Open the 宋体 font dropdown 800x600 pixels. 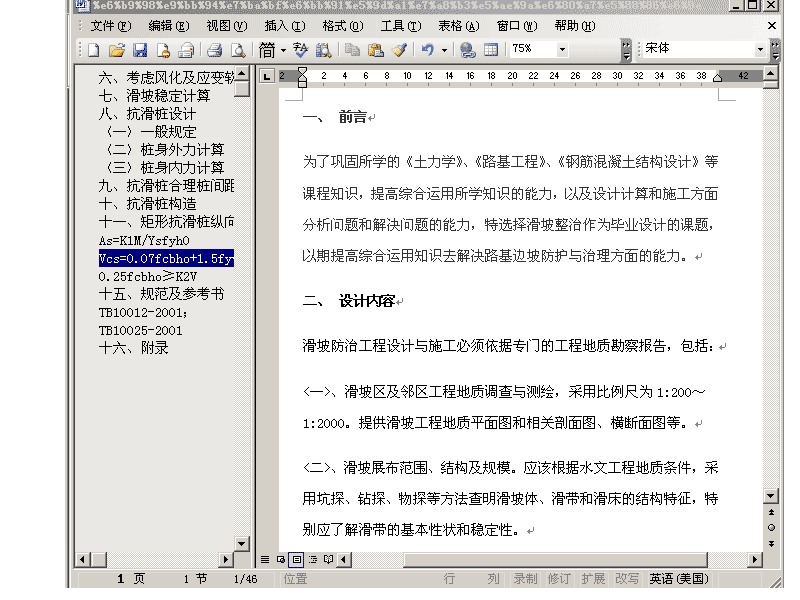(x=760, y=49)
